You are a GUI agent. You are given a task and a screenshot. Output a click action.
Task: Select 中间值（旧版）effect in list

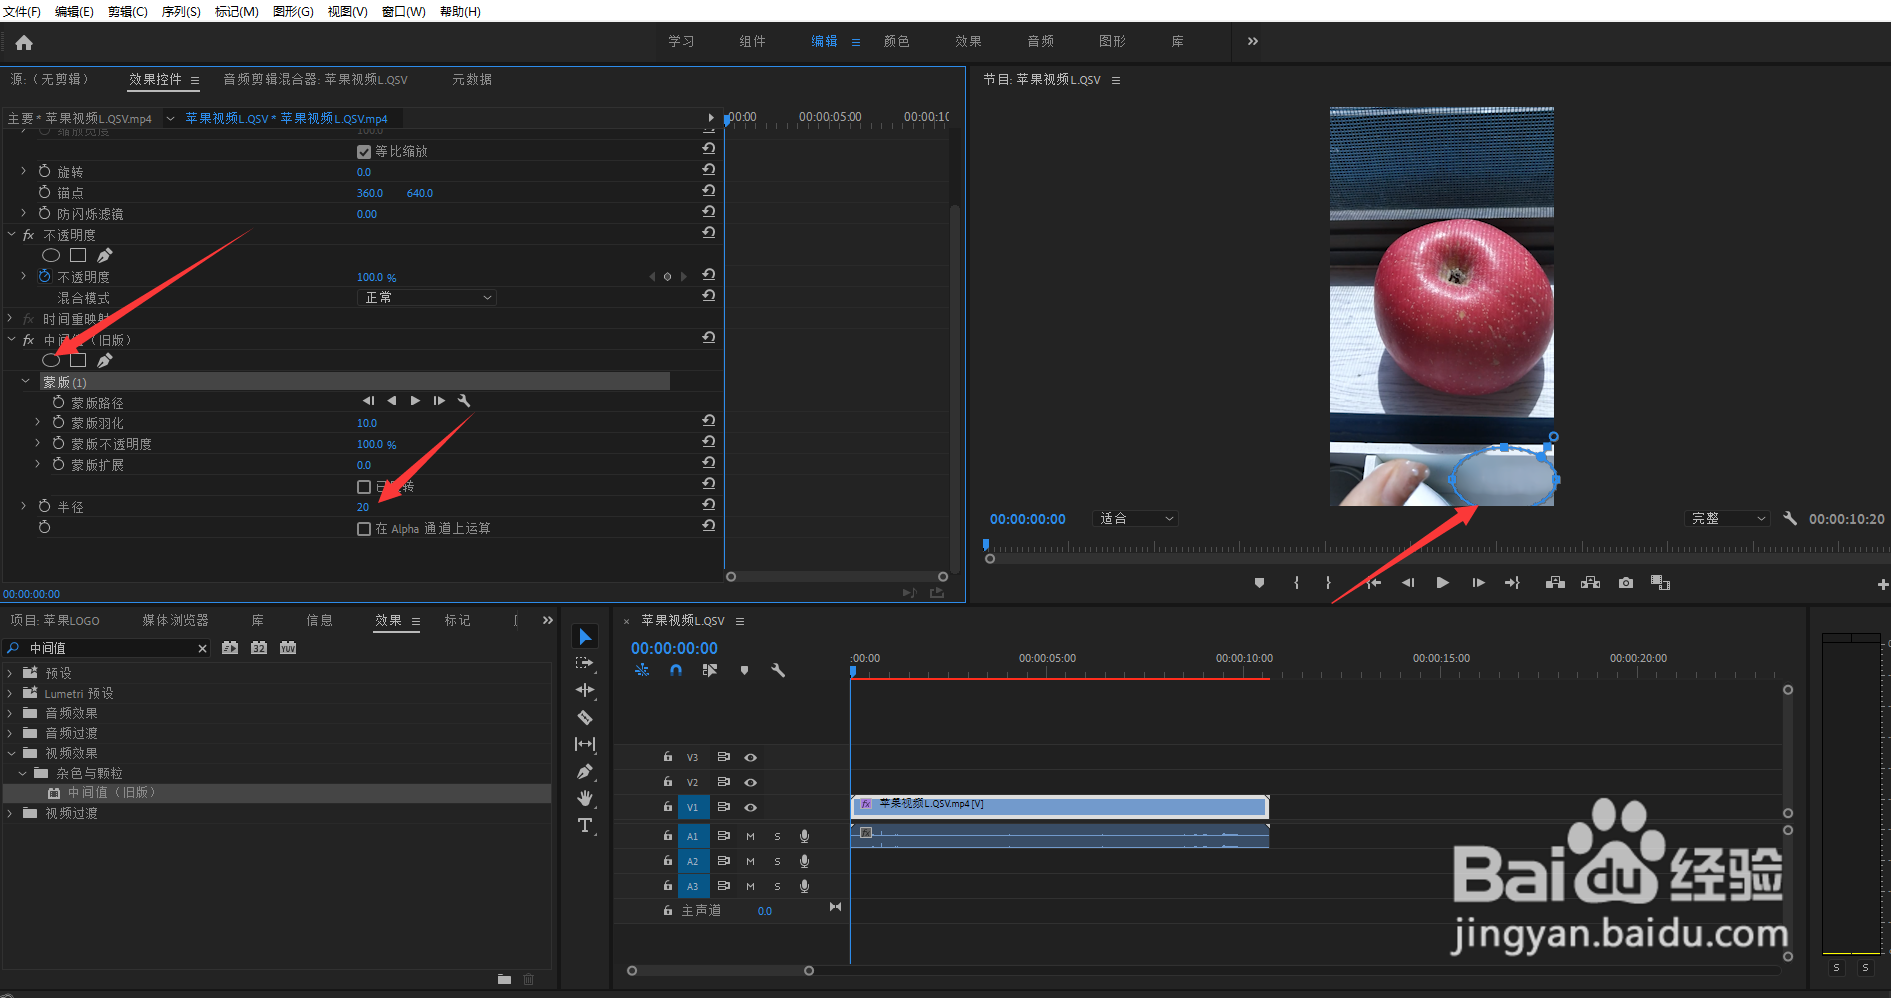tap(276, 792)
